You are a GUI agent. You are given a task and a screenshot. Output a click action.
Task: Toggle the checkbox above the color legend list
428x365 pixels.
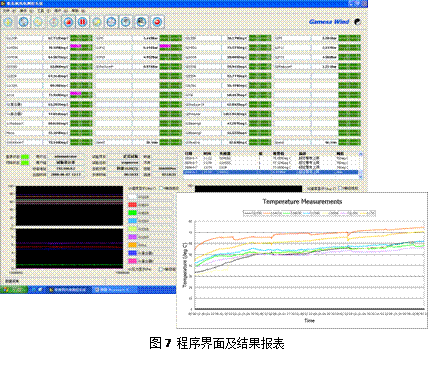(x=161, y=188)
